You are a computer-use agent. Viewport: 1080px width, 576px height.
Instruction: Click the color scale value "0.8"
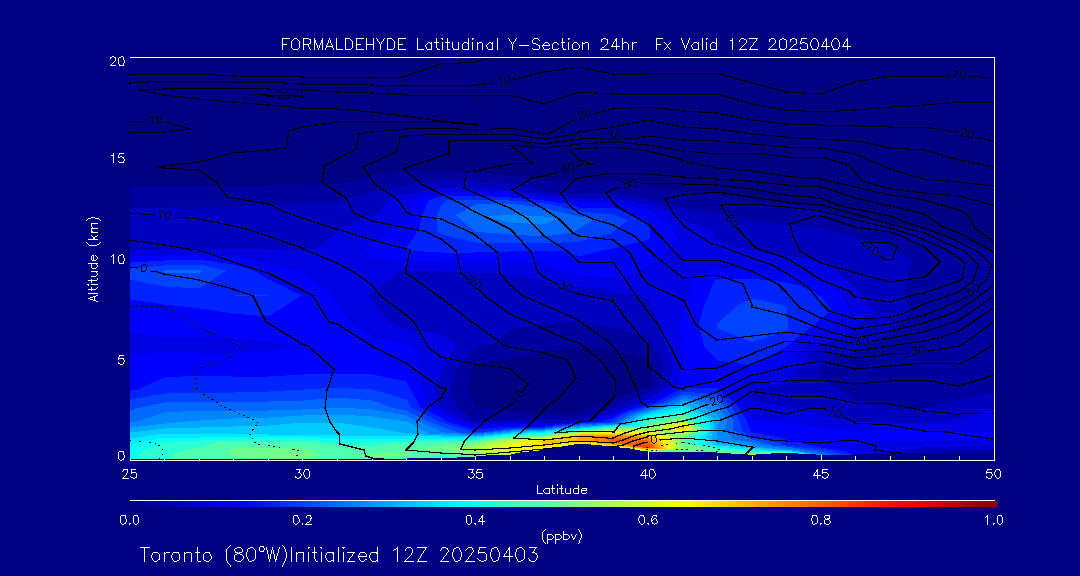(821, 521)
